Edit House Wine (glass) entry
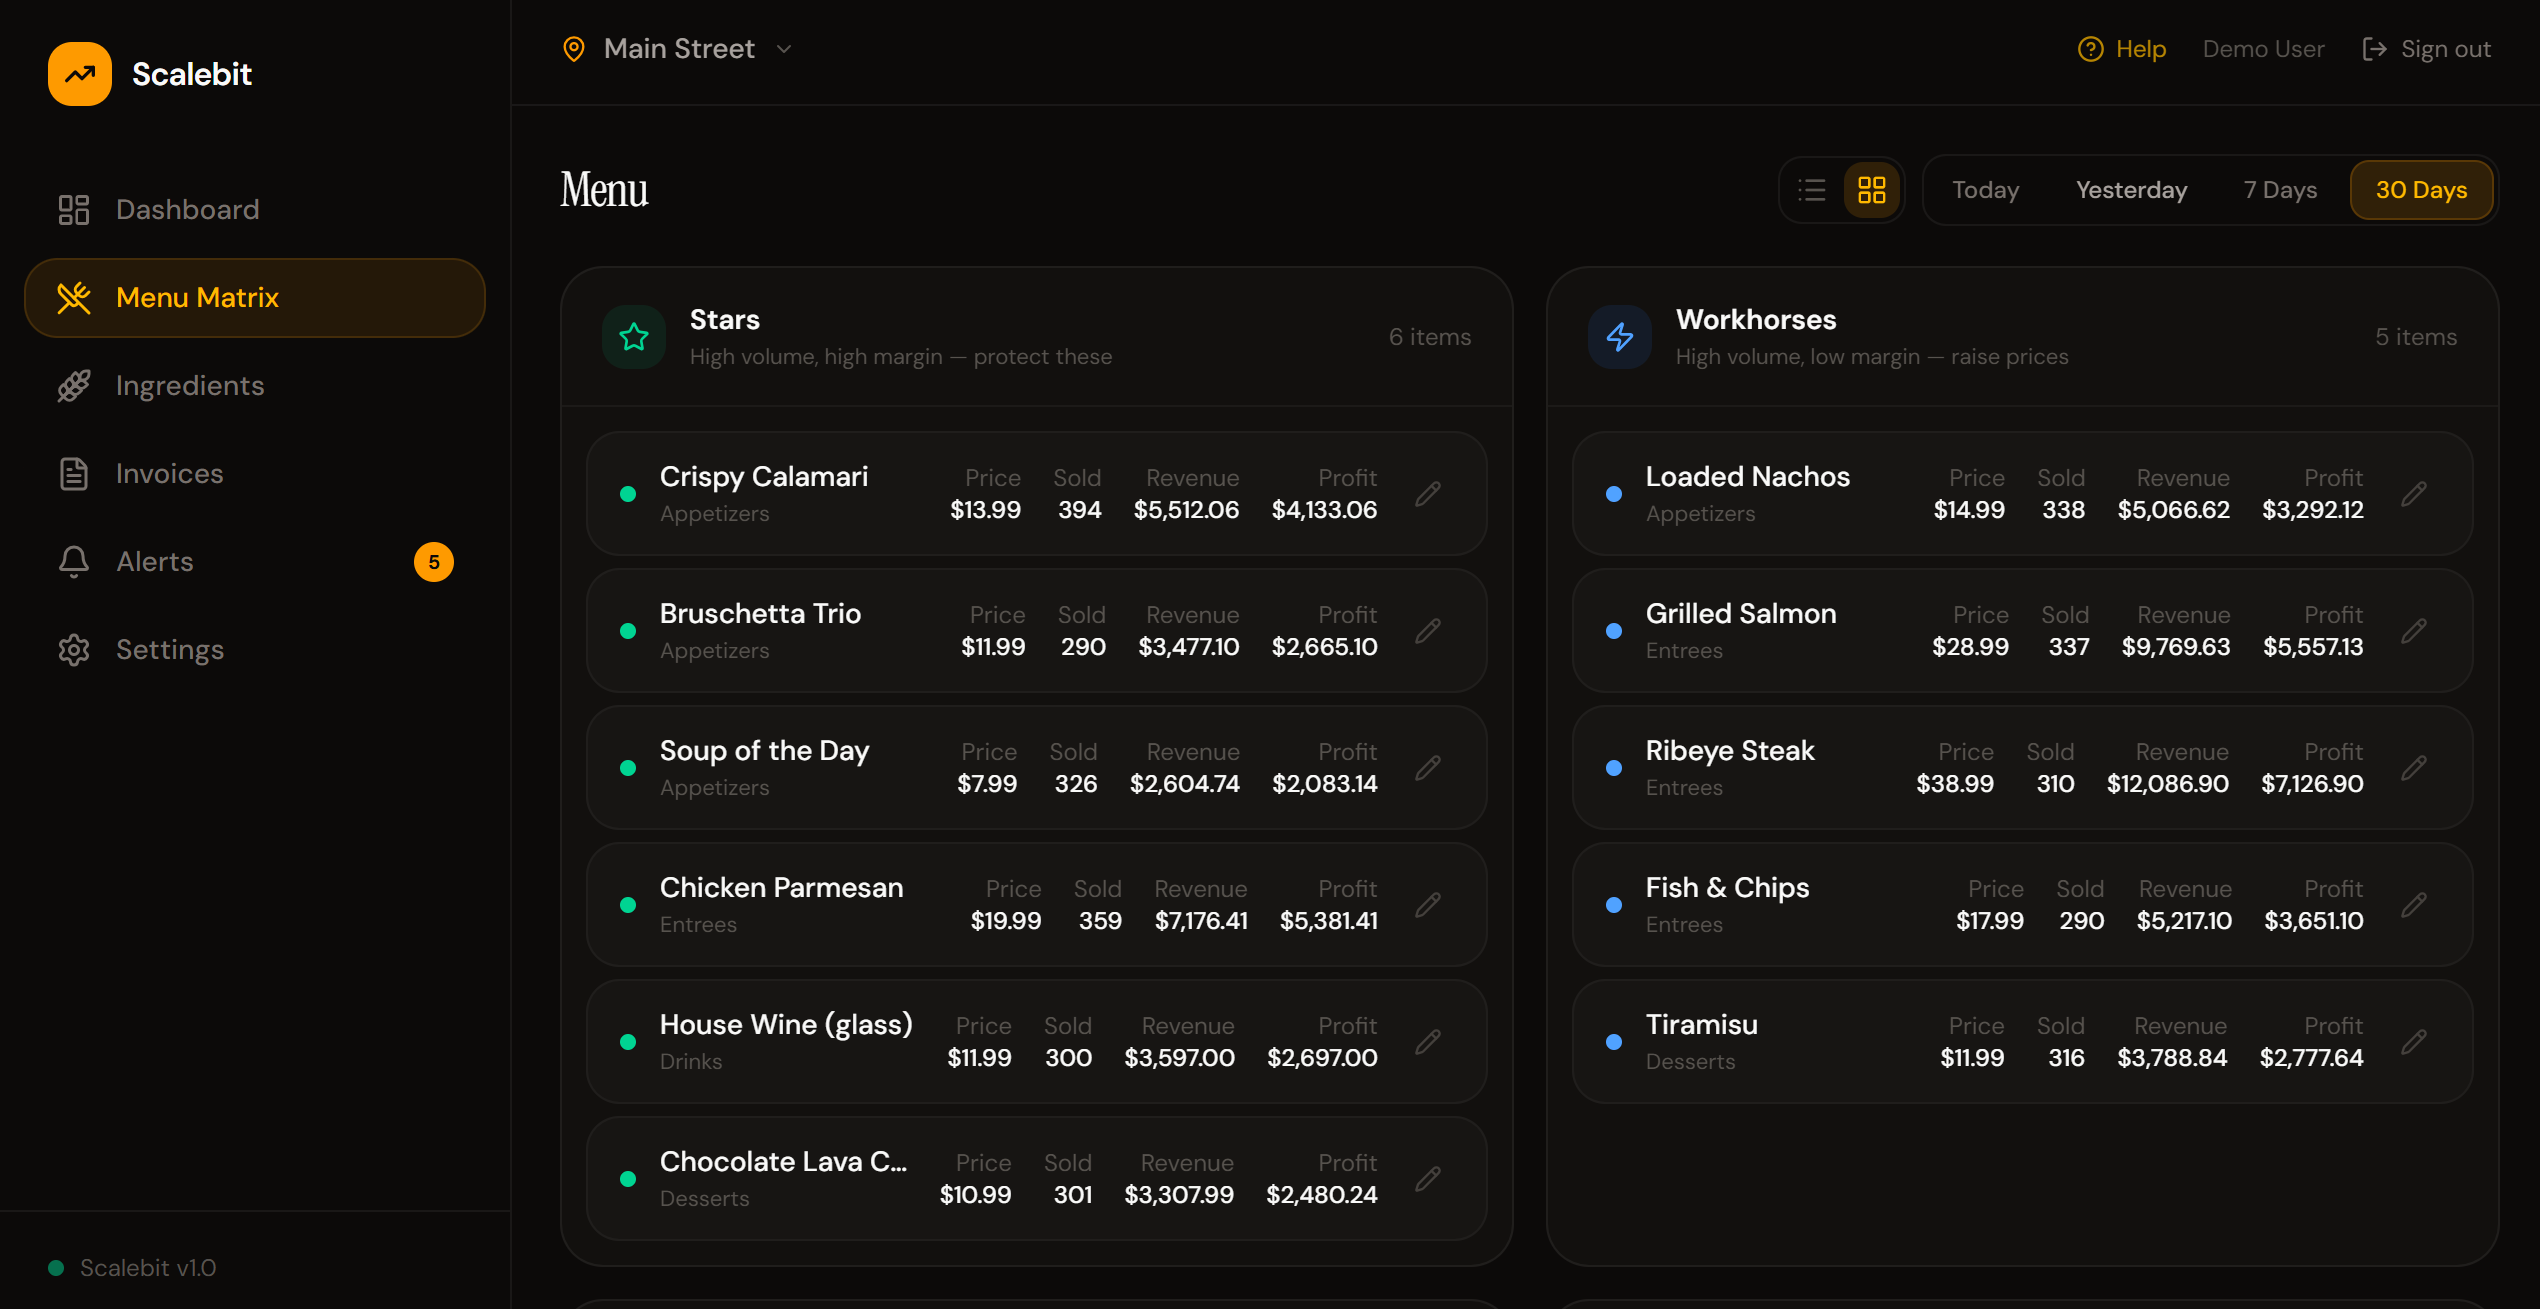 1428,1042
